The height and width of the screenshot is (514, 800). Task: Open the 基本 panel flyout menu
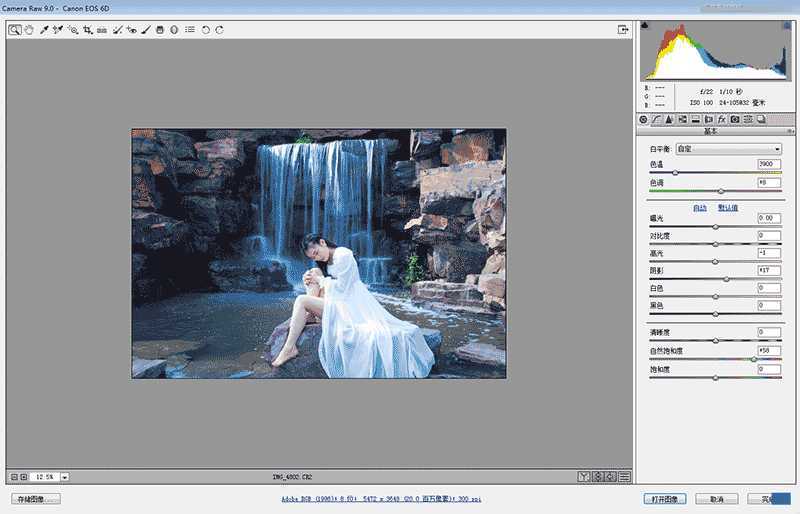790,131
